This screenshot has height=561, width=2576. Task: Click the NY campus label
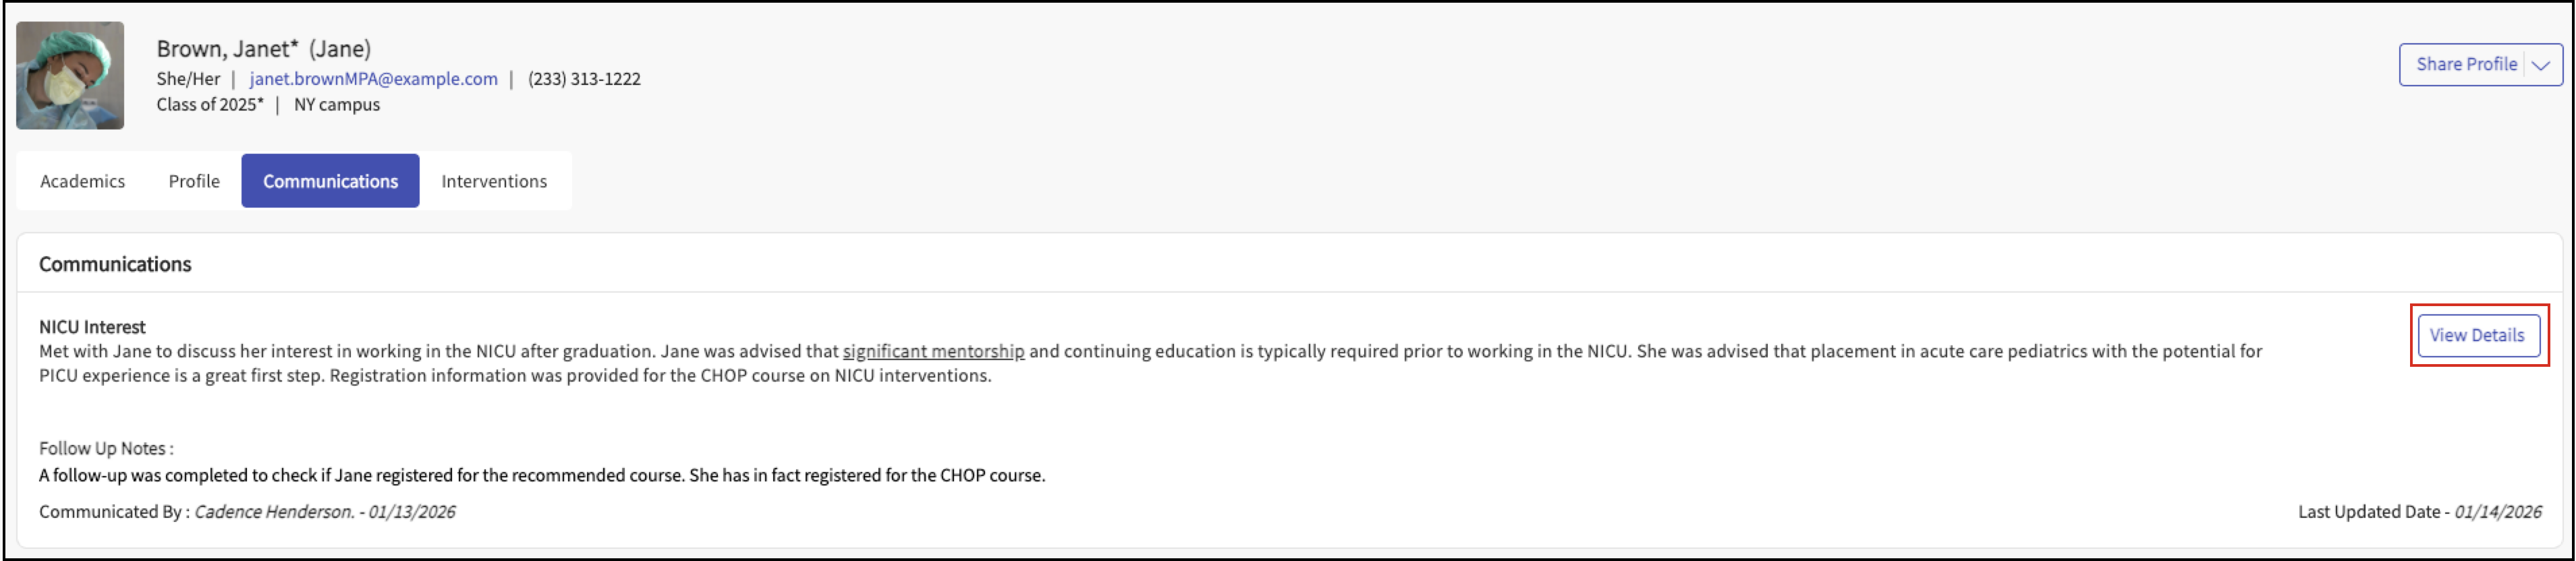pyautogui.click(x=337, y=105)
